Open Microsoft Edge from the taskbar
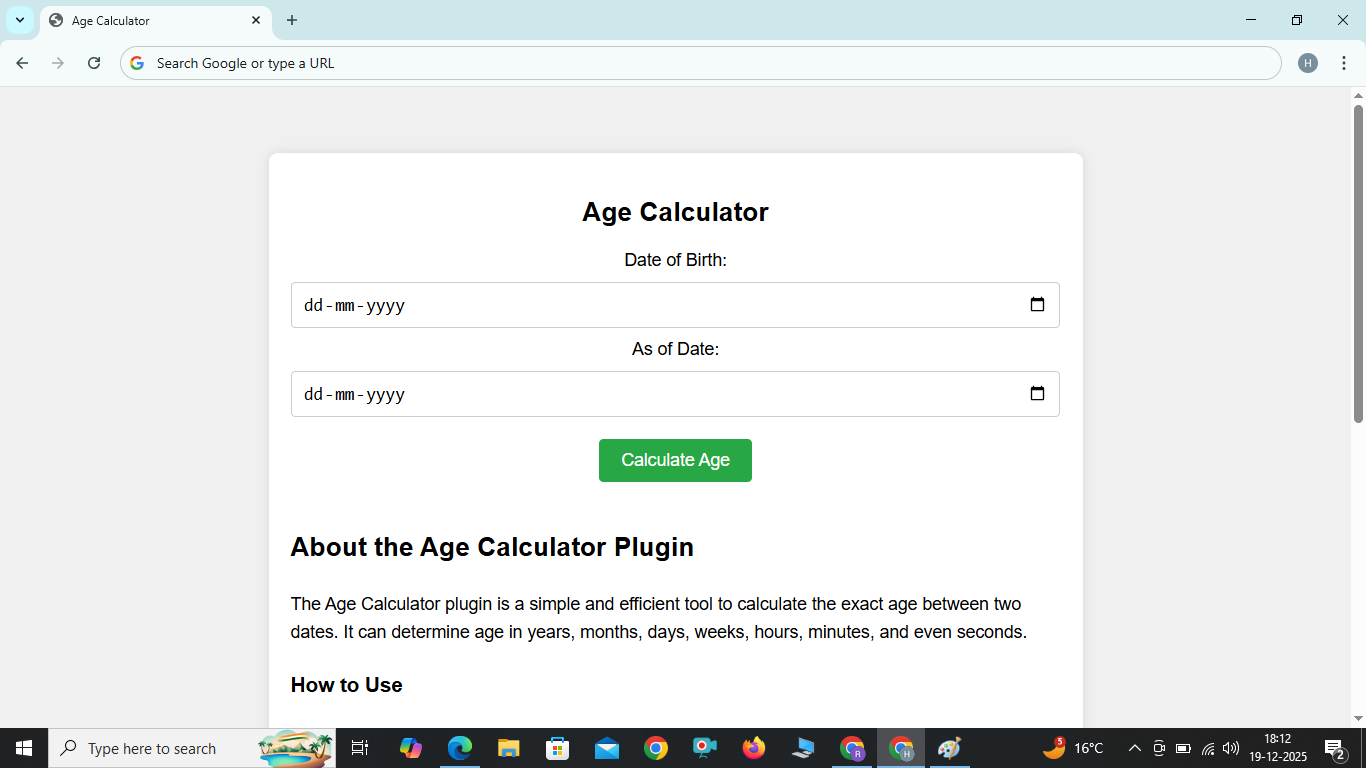 tap(459, 748)
